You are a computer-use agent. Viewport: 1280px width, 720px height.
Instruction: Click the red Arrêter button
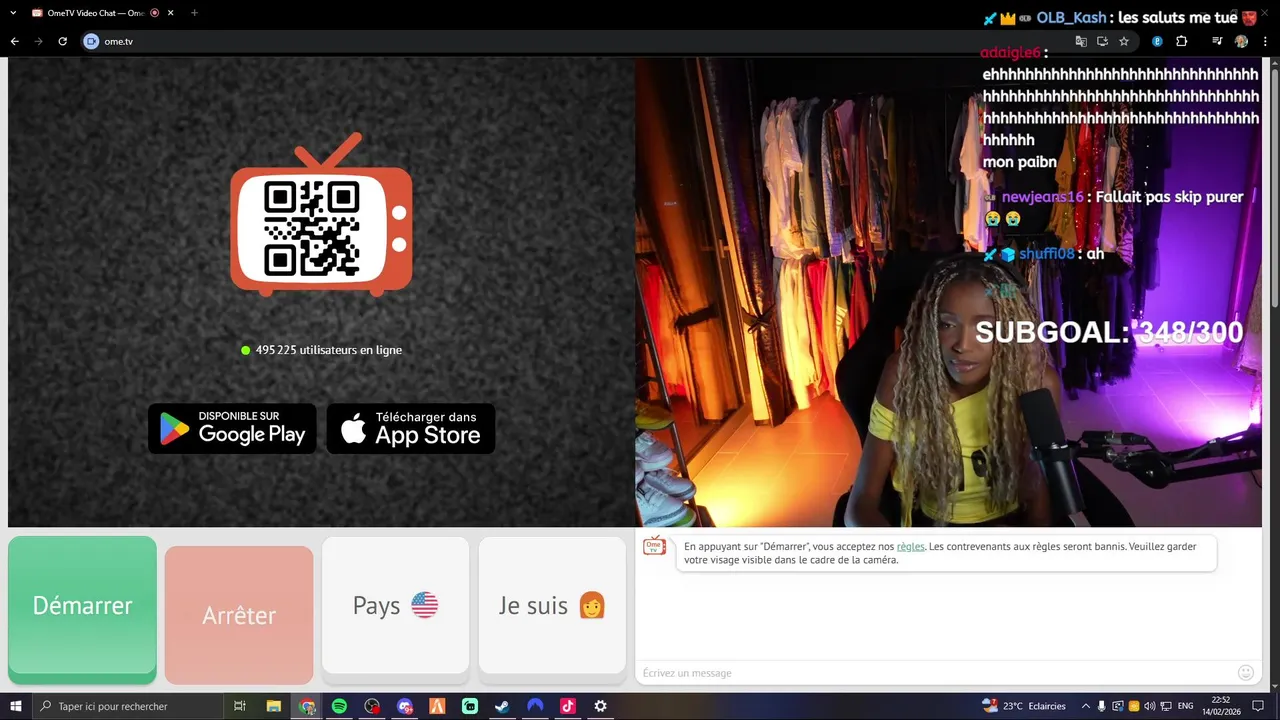click(x=239, y=615)
